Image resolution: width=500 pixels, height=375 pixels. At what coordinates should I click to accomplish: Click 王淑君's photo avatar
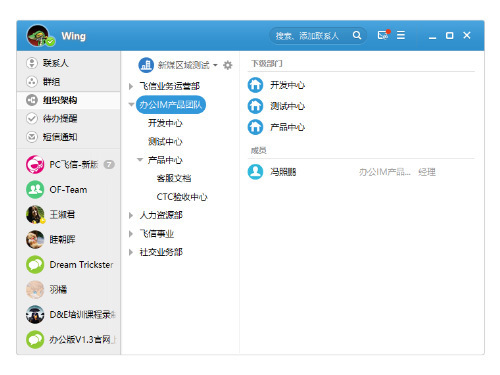pyautogui.click(x=35, y=214)
